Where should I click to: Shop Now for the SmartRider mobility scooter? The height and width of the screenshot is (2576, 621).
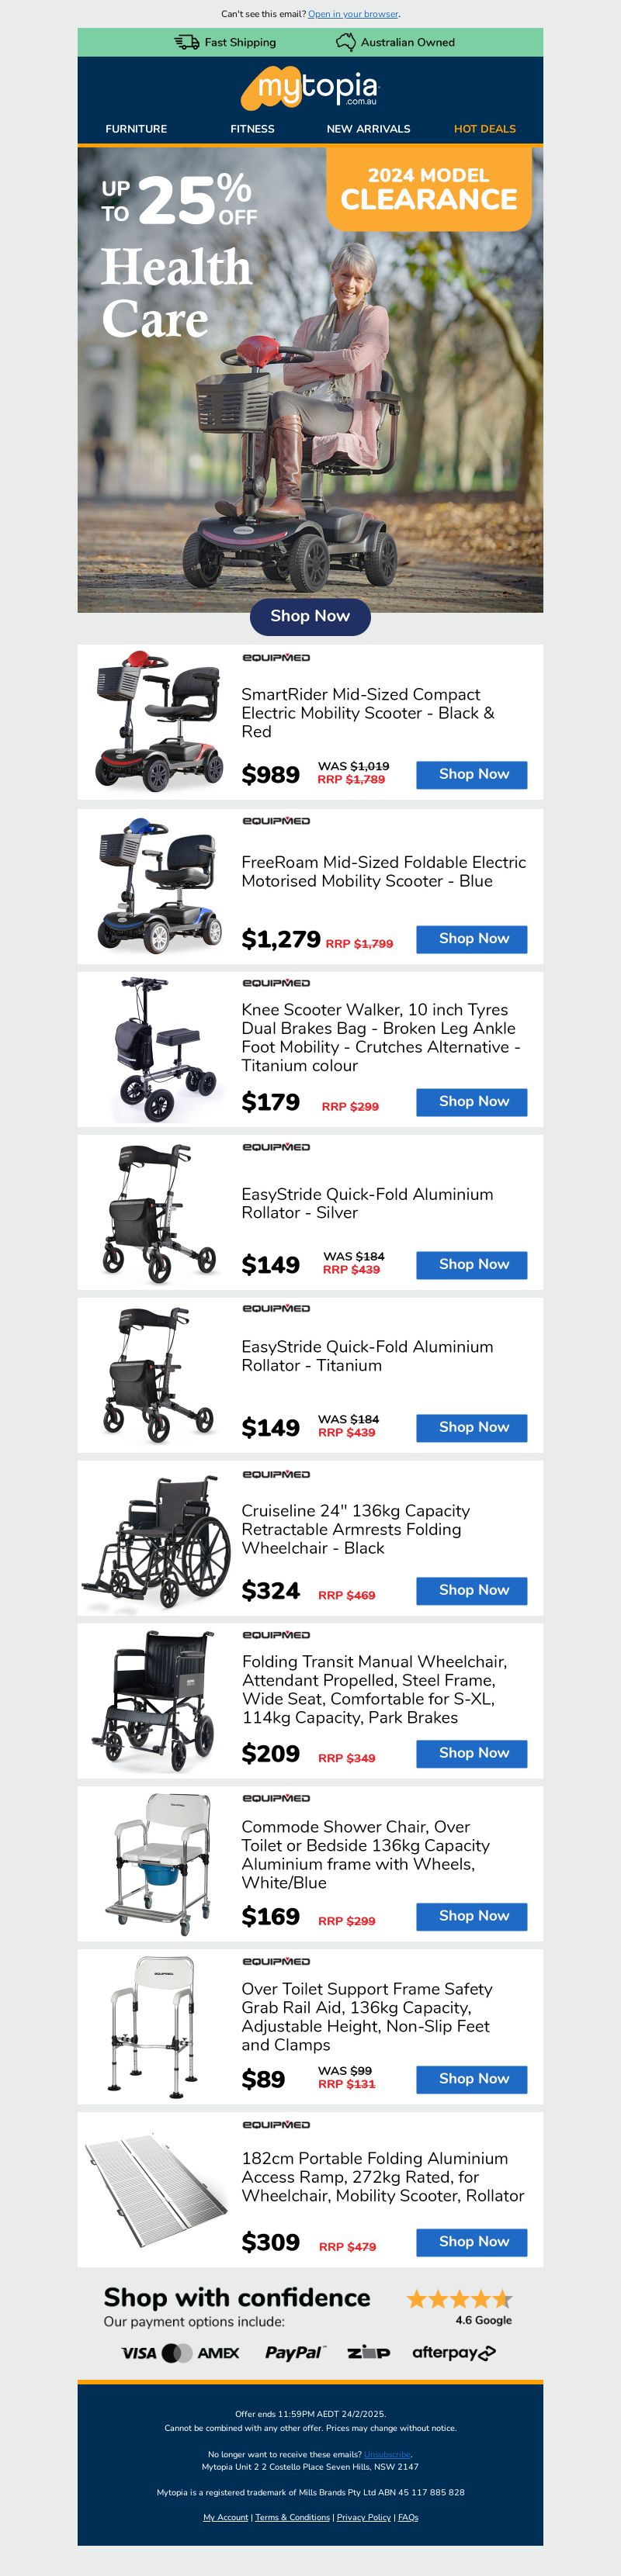(x=472, y=774)
